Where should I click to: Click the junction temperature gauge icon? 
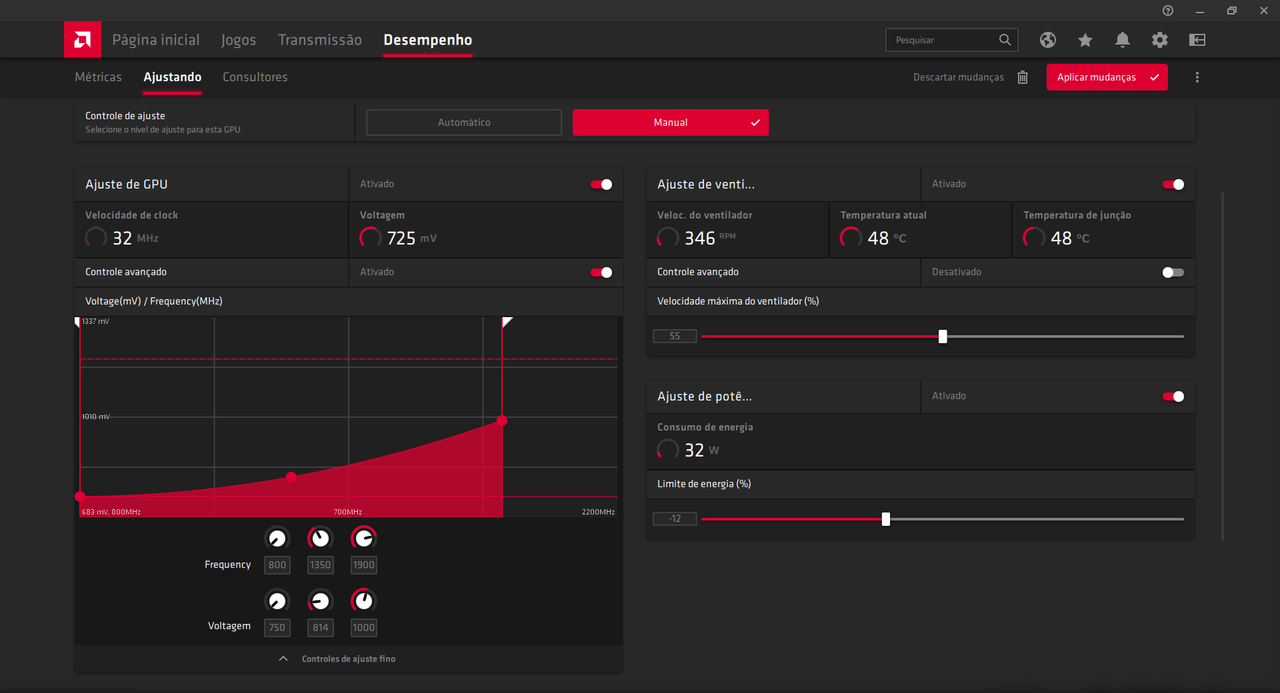[1034, 238]
